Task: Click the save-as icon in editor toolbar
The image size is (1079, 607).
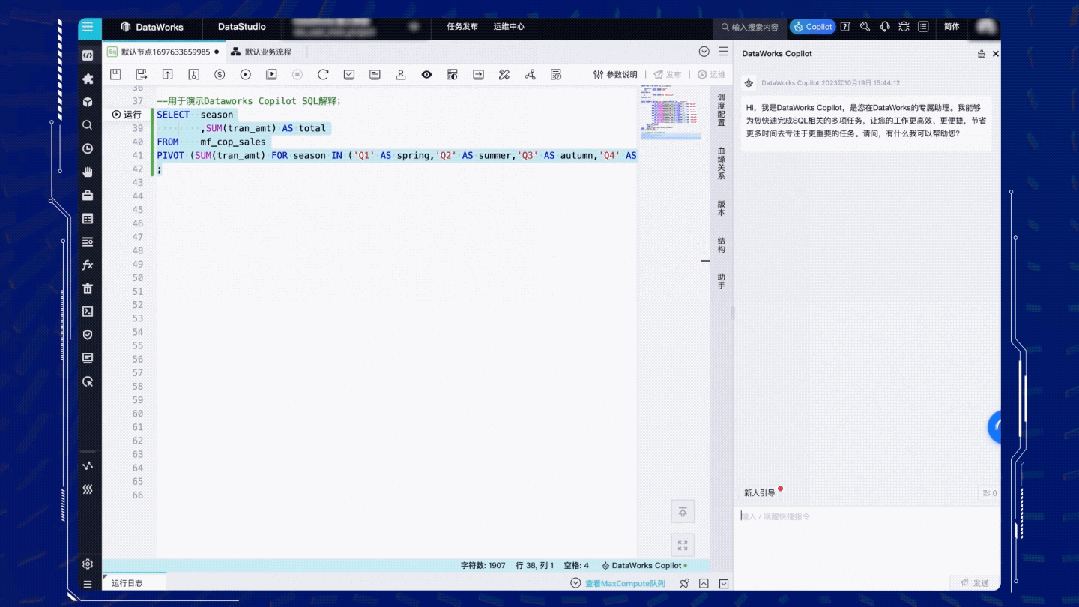Action: point(141,74)
